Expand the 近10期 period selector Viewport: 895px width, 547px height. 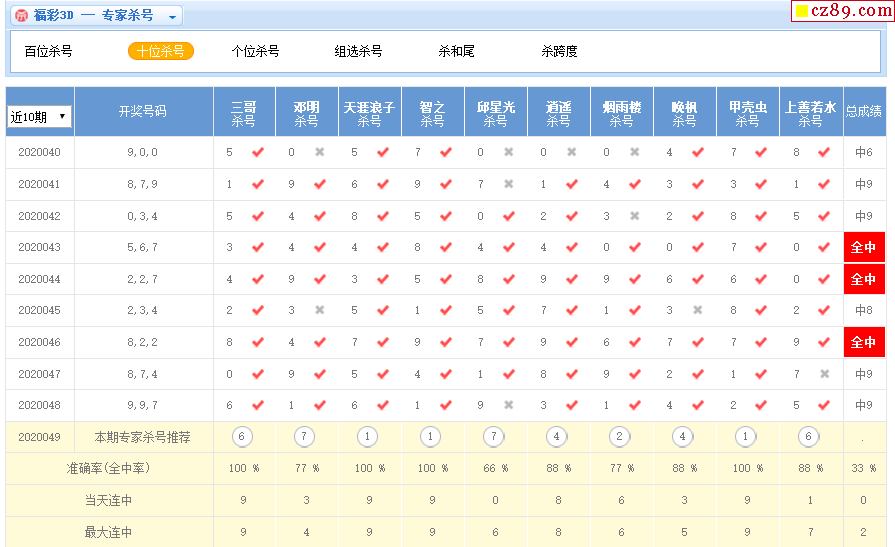(x=39, y=116)
